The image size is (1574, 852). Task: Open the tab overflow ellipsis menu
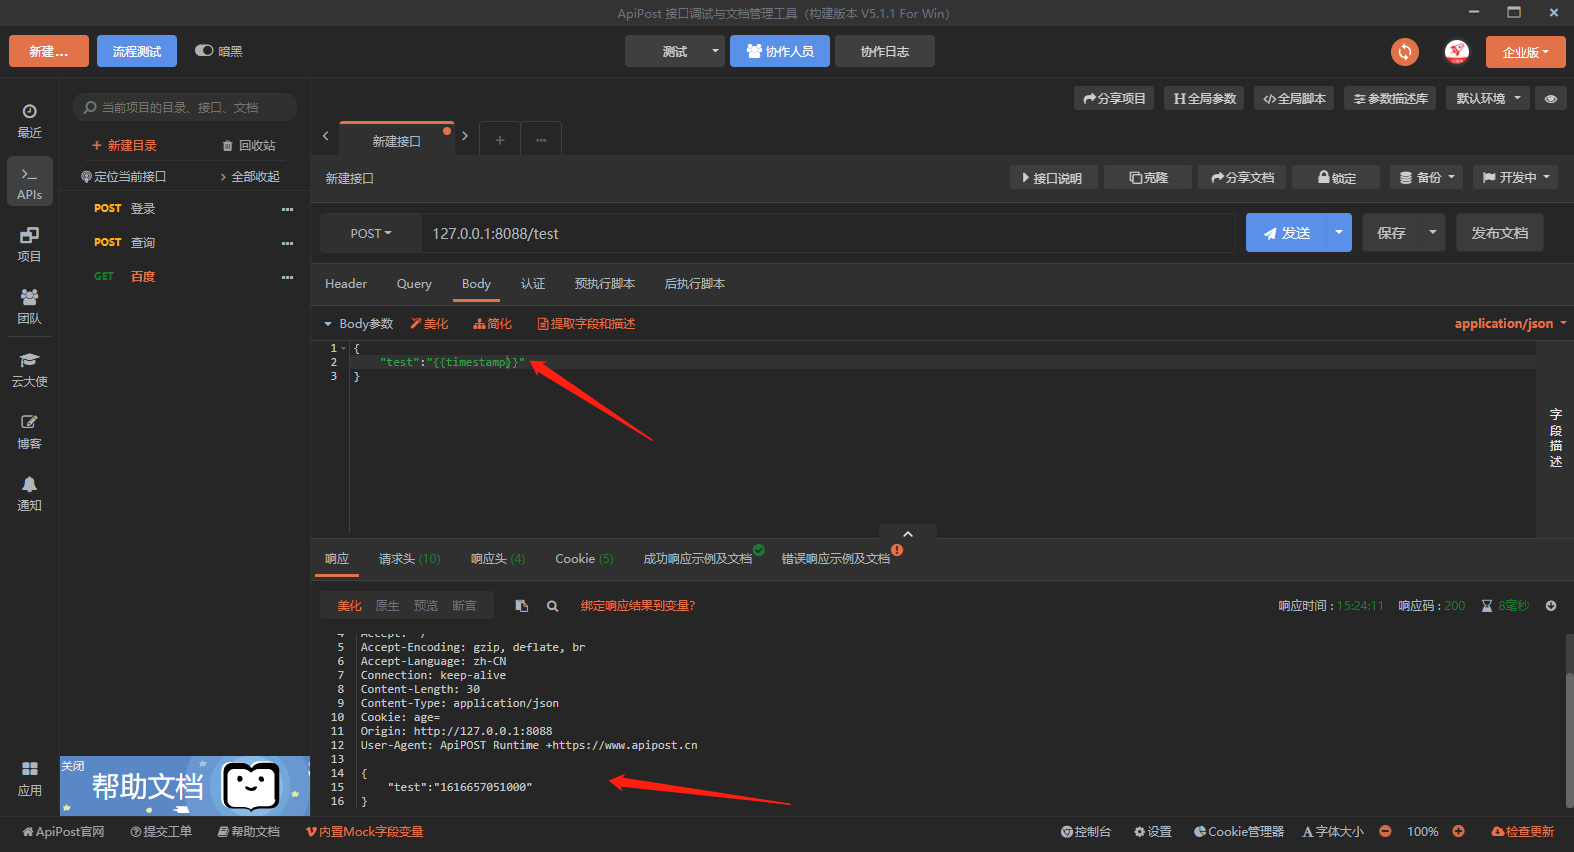[x=541, y=140]
